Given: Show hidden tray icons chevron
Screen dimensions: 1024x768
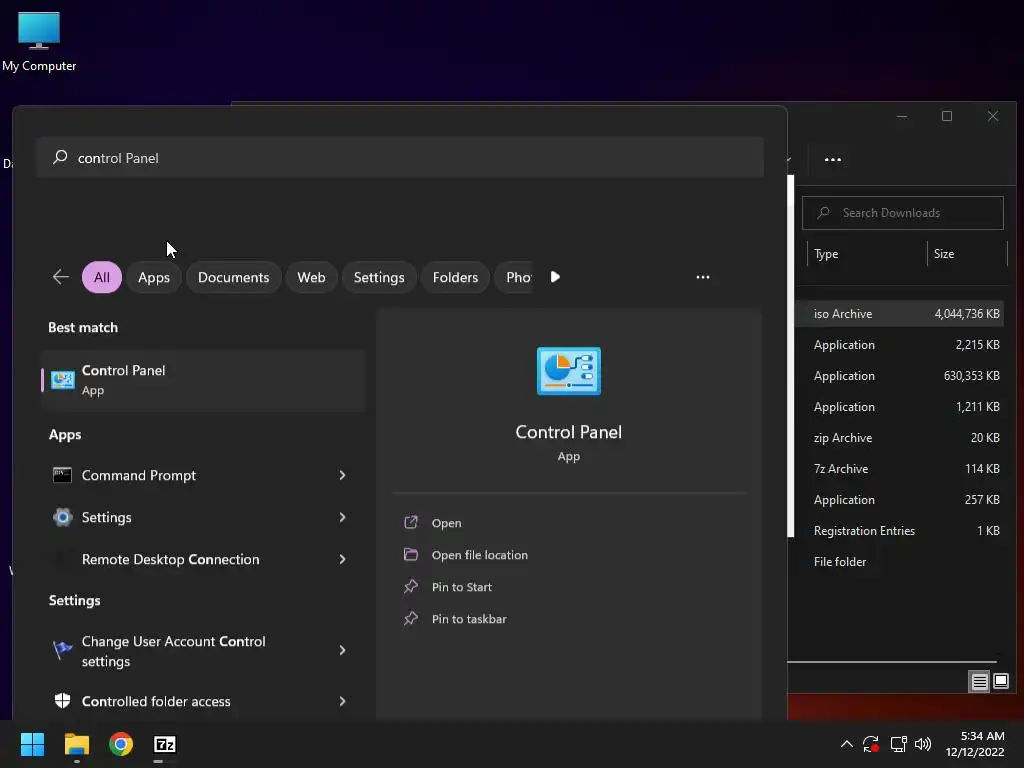Looking at the screenshot, I should (x=846, y=744).
